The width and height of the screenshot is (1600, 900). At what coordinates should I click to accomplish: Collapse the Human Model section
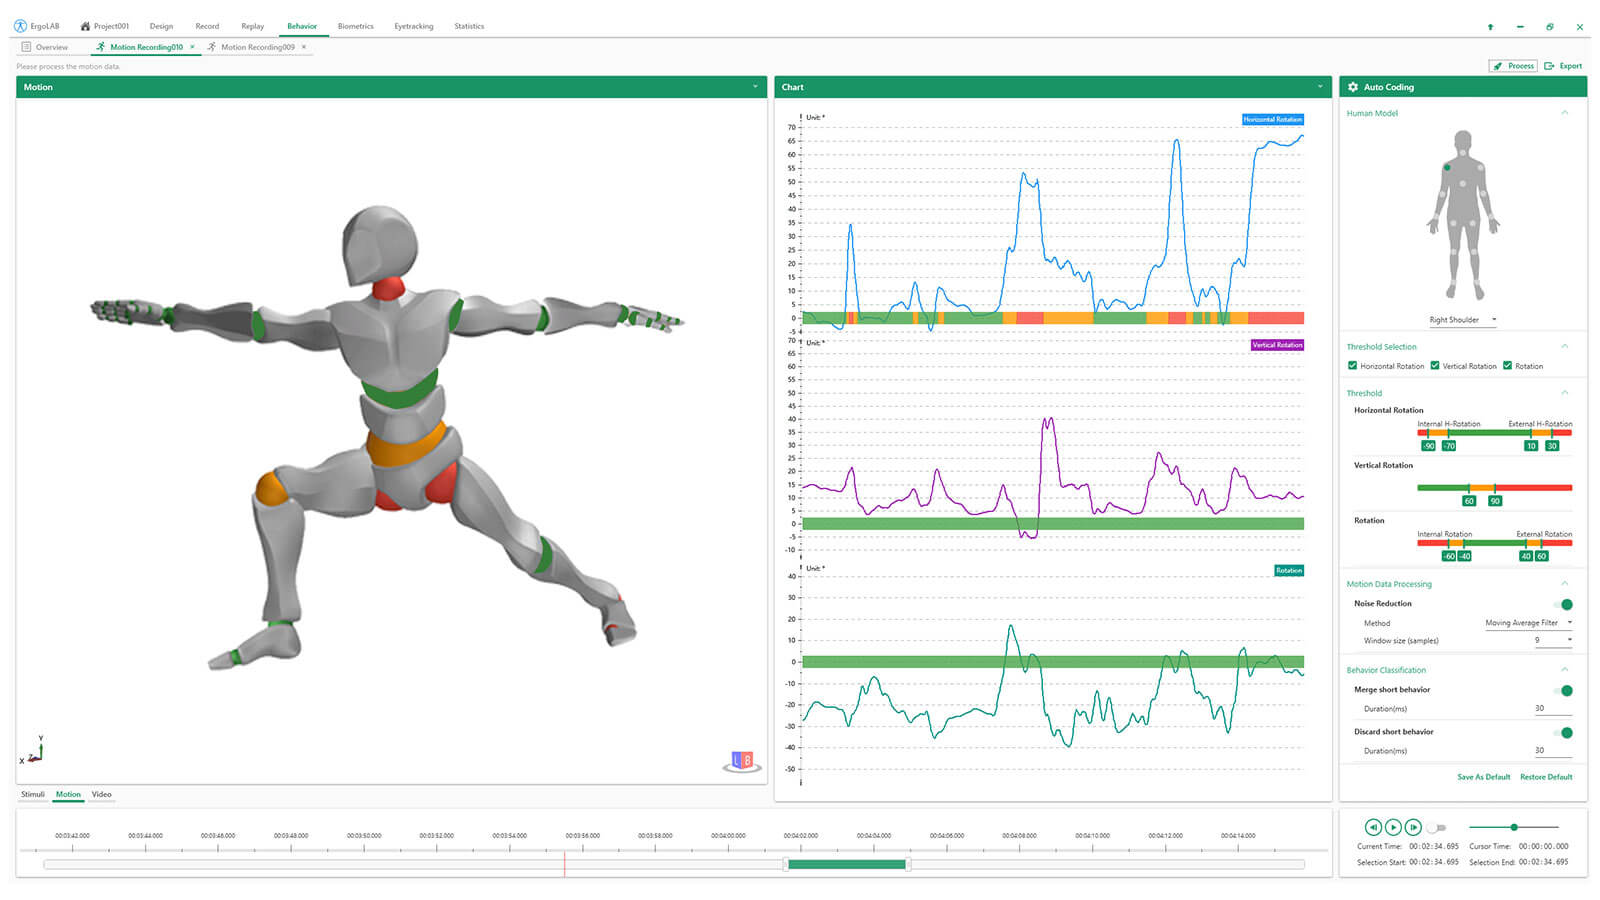click(x=1565, y=113)
